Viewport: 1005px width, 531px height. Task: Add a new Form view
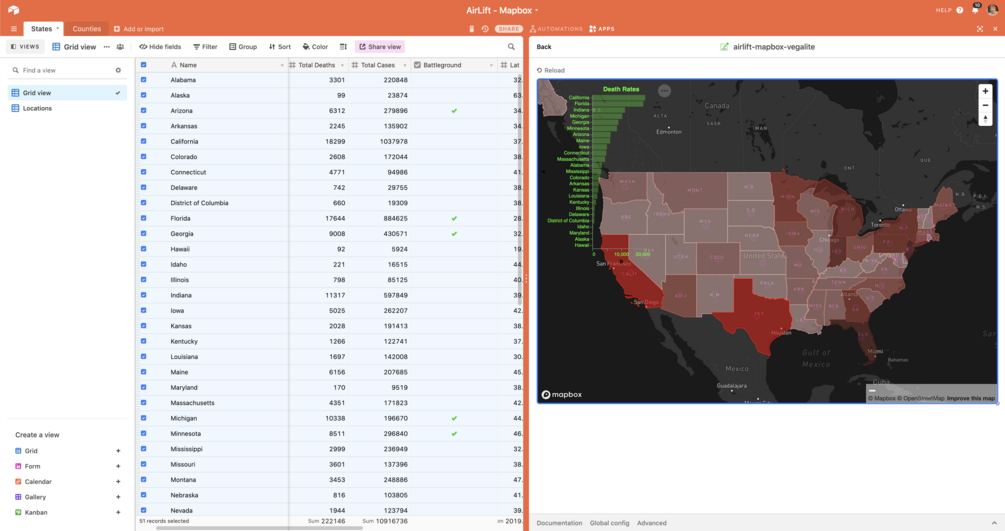[x=118, y=466]
